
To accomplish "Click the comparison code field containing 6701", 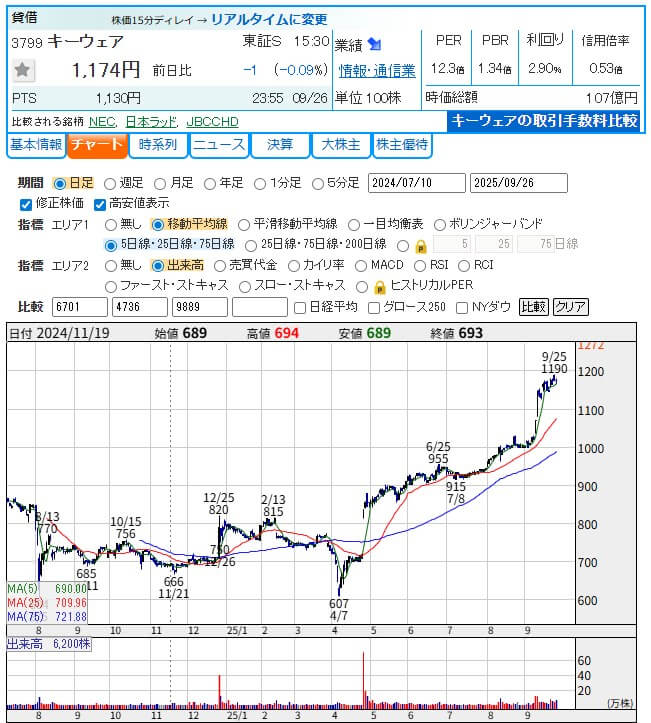I will (x=80, y=307).
